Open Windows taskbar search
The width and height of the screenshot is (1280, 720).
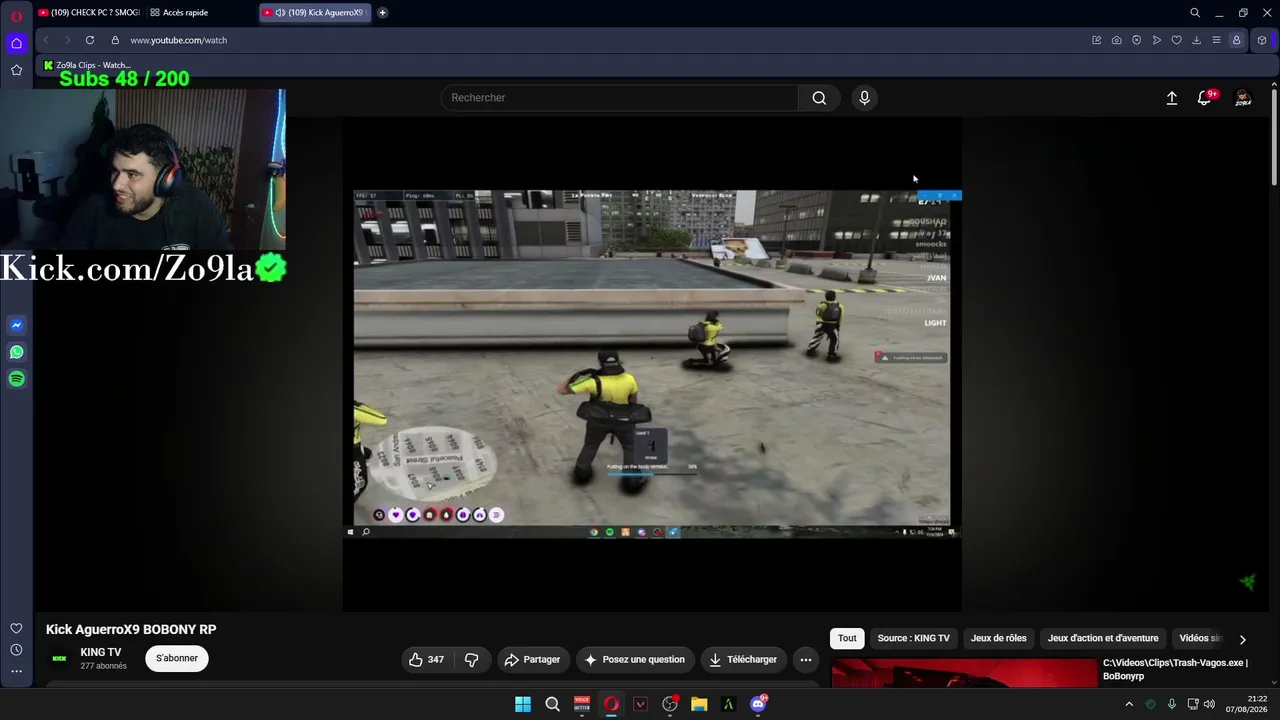(552, 704)
